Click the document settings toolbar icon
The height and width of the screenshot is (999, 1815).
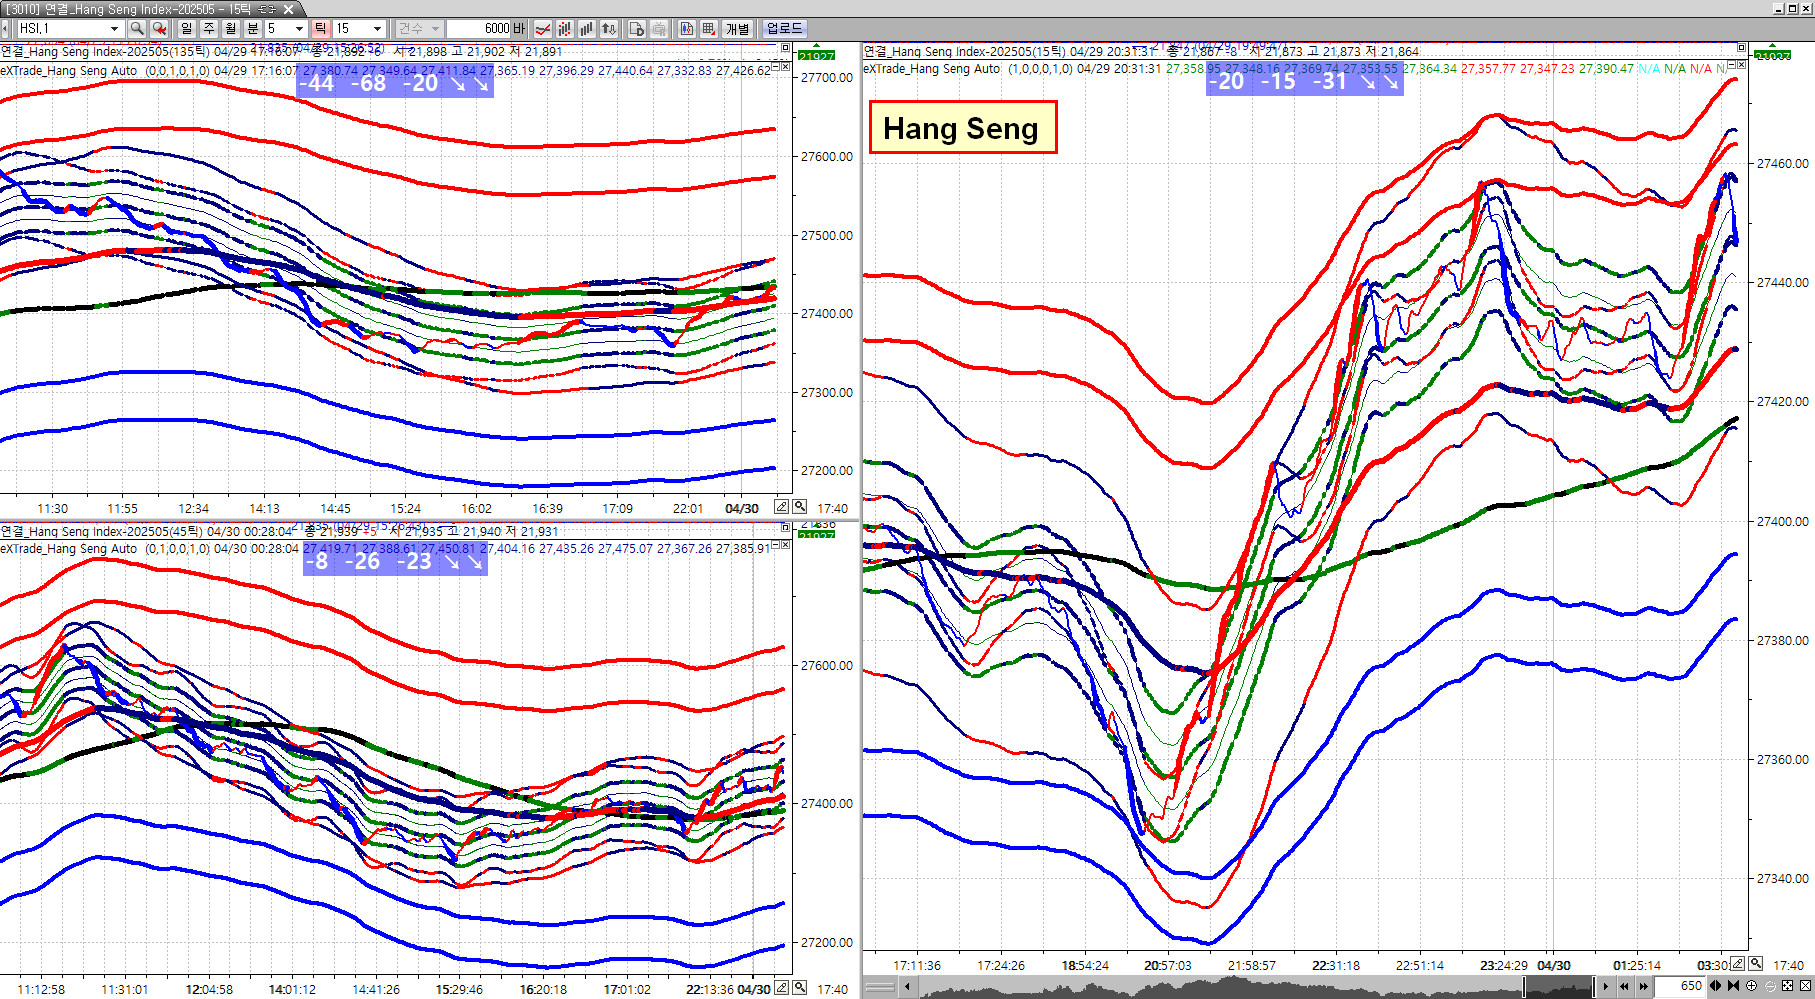coord(636,29)
